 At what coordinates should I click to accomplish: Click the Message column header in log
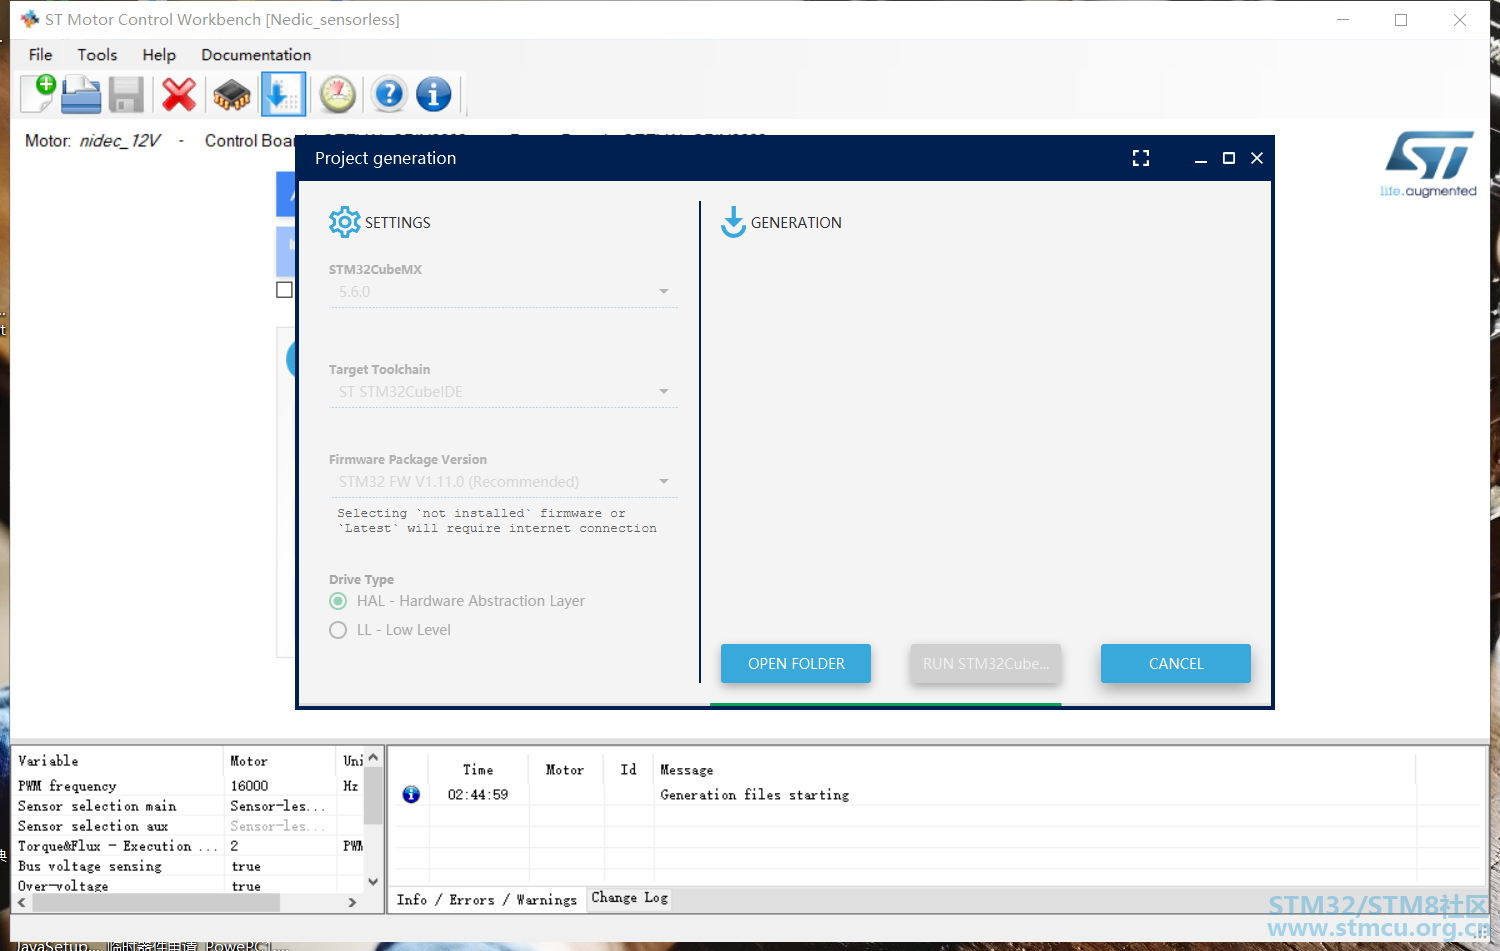(x=1033, y=770)
